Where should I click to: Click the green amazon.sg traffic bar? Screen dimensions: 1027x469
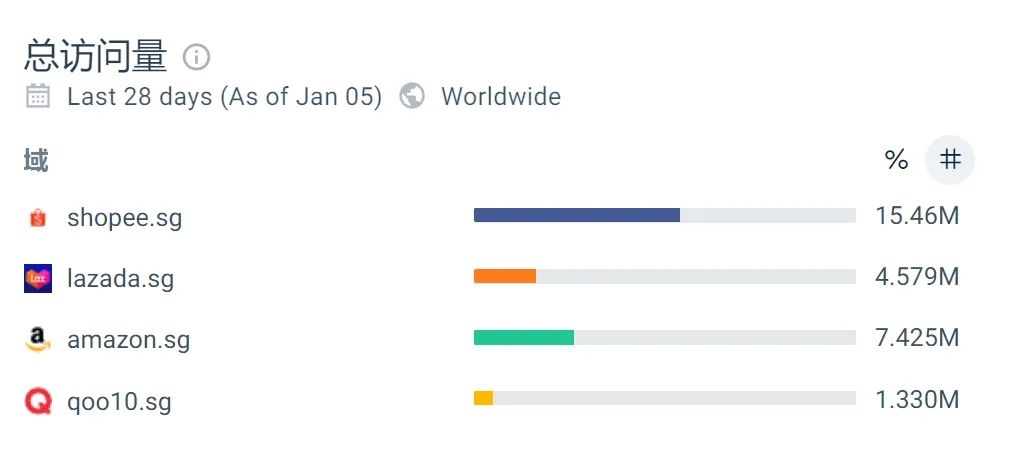tap(524, 337)
